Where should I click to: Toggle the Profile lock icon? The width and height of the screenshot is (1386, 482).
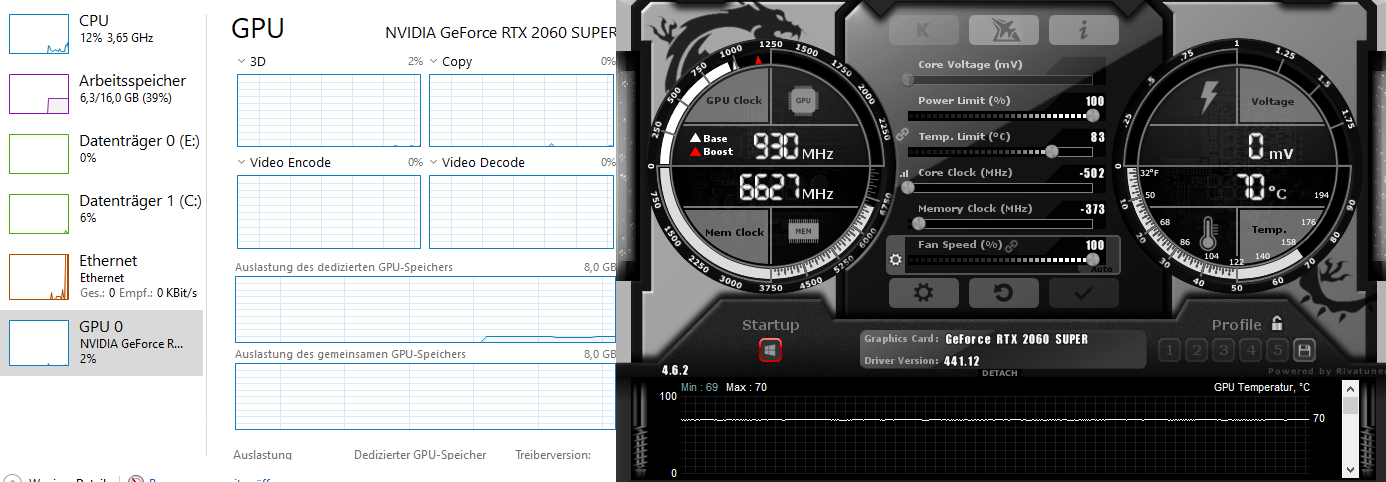(1277, 324)
